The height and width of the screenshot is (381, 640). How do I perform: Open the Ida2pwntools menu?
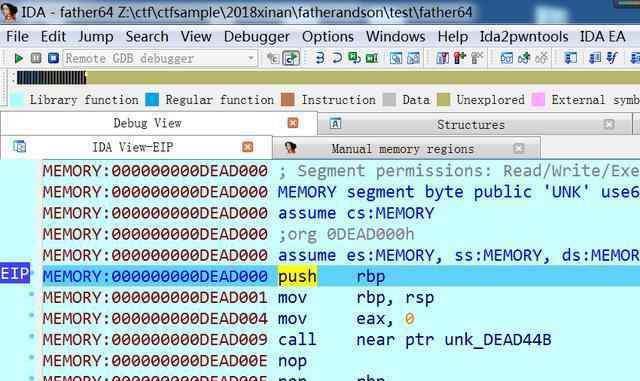tap(524, 36)
